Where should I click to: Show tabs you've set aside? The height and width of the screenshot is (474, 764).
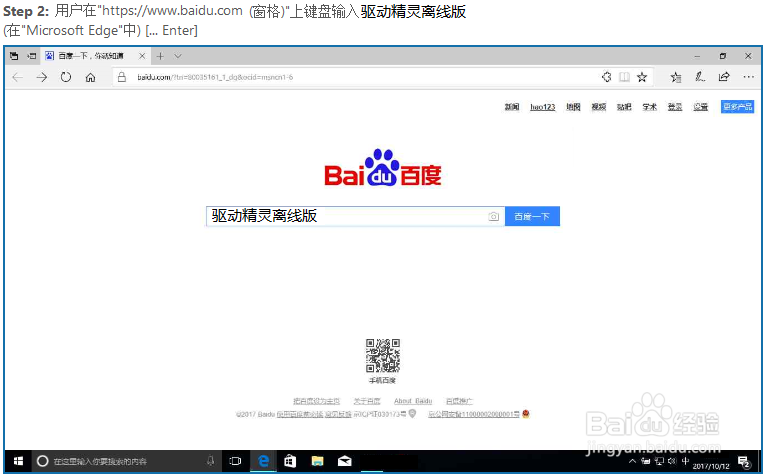[x=14, y=56]
